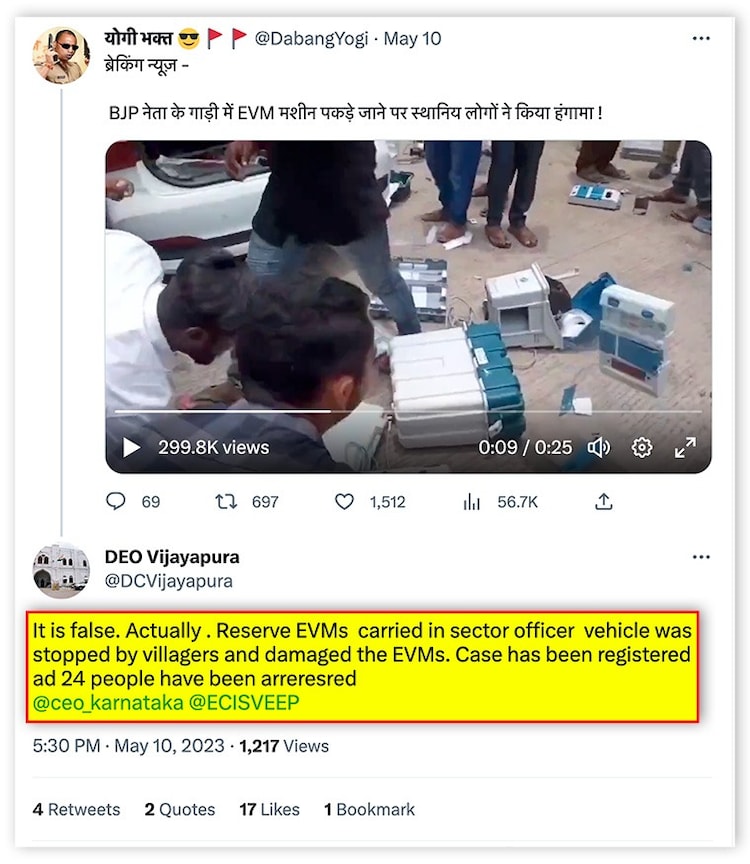
Task: Show the 17 Likes list
Action: pyautogui.click(x=269, y=810)
